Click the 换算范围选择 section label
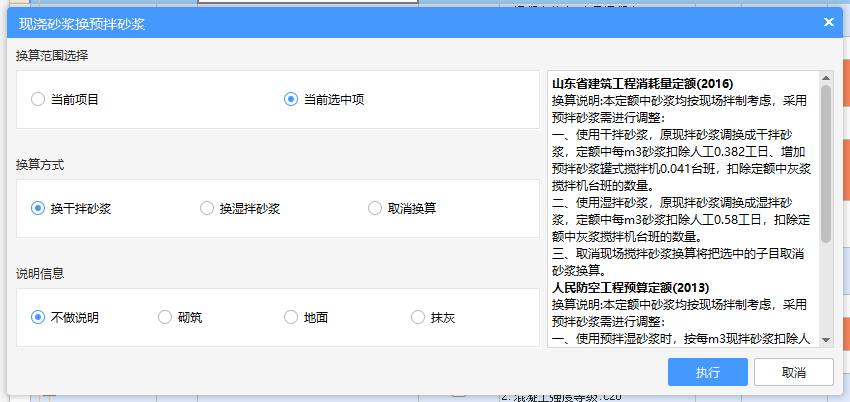Image resolution: width=850 pixels, height=402 pixels. pos(52,55)
